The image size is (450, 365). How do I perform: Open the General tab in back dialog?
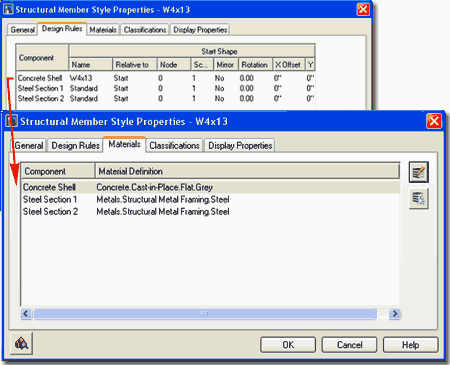click(22, 30)
